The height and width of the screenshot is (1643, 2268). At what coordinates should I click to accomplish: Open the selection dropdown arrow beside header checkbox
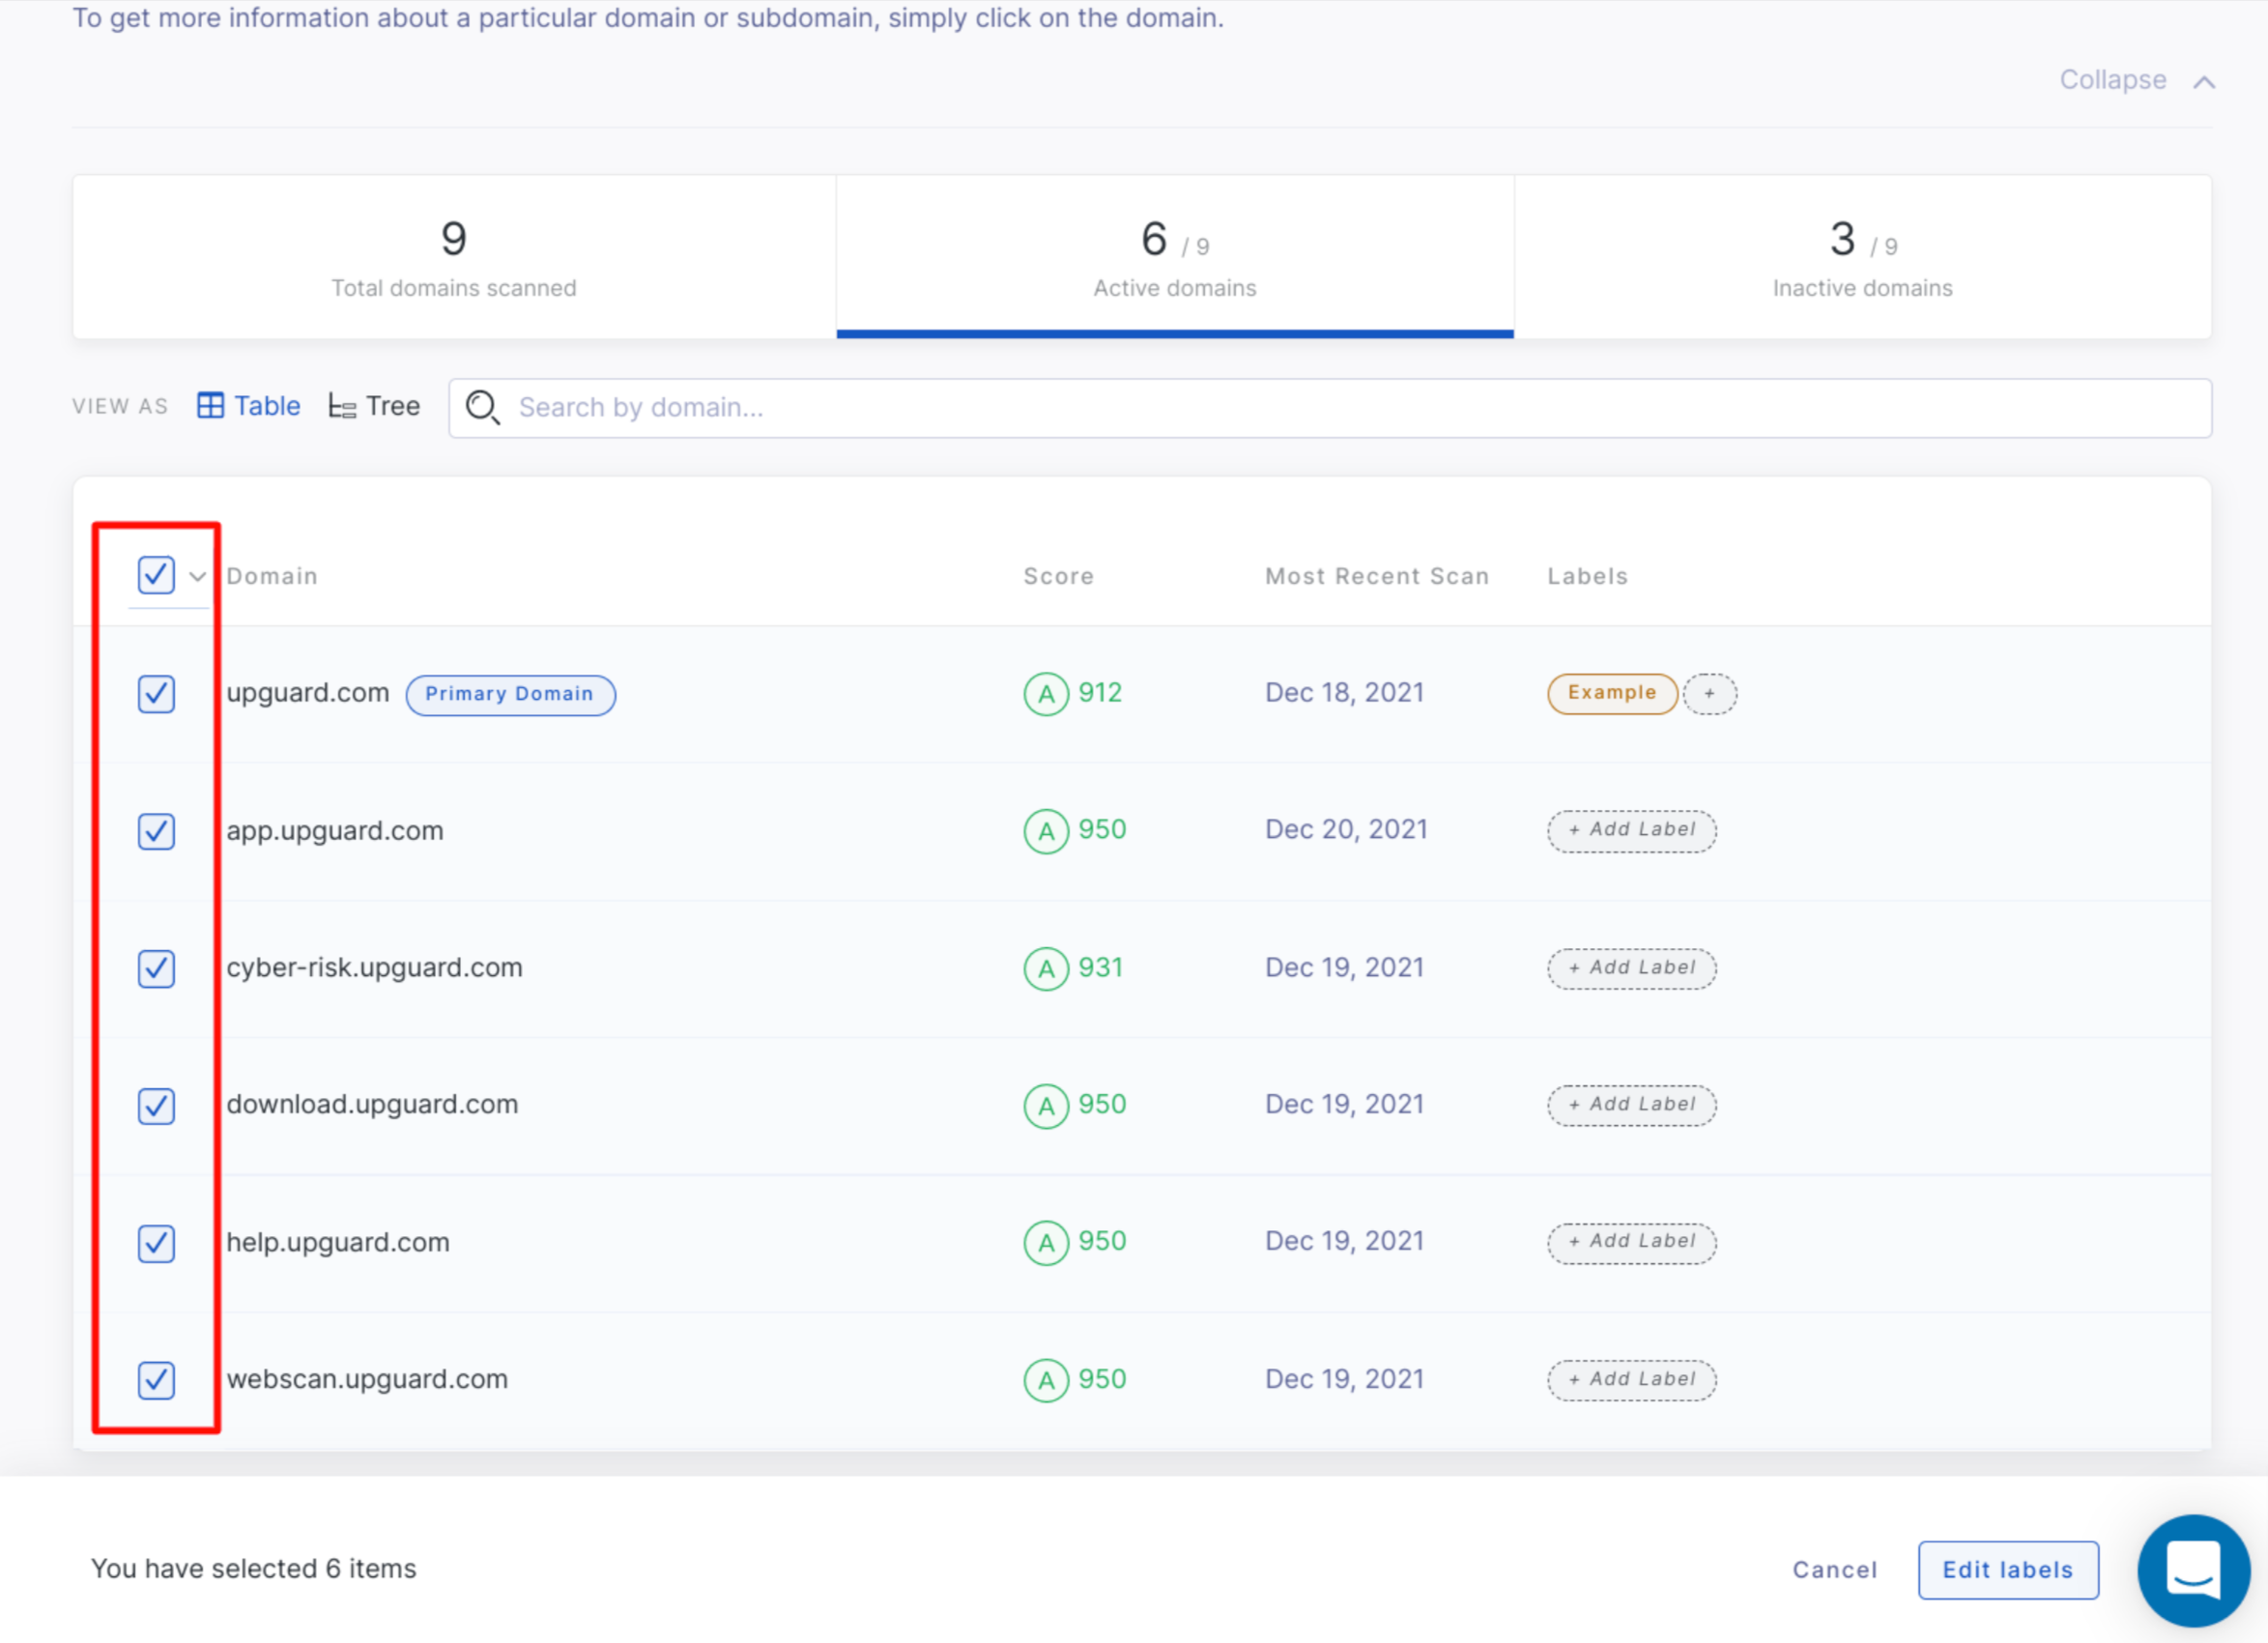(x=197, y=577)
